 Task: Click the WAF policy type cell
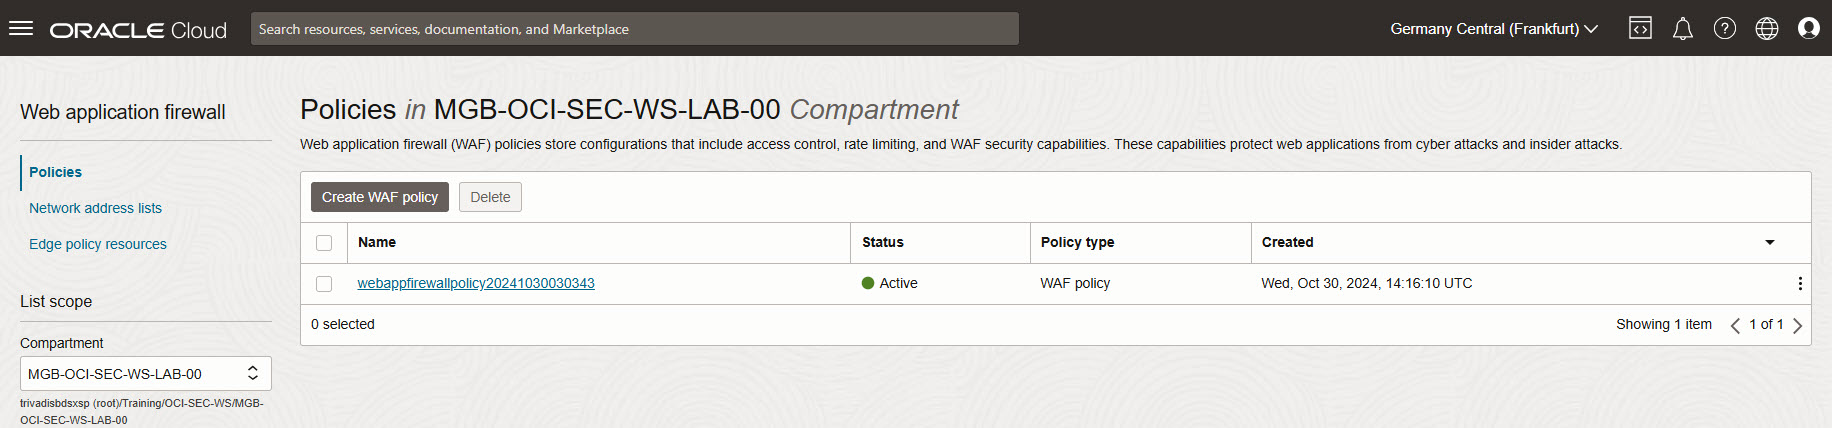pos(1075,284)
